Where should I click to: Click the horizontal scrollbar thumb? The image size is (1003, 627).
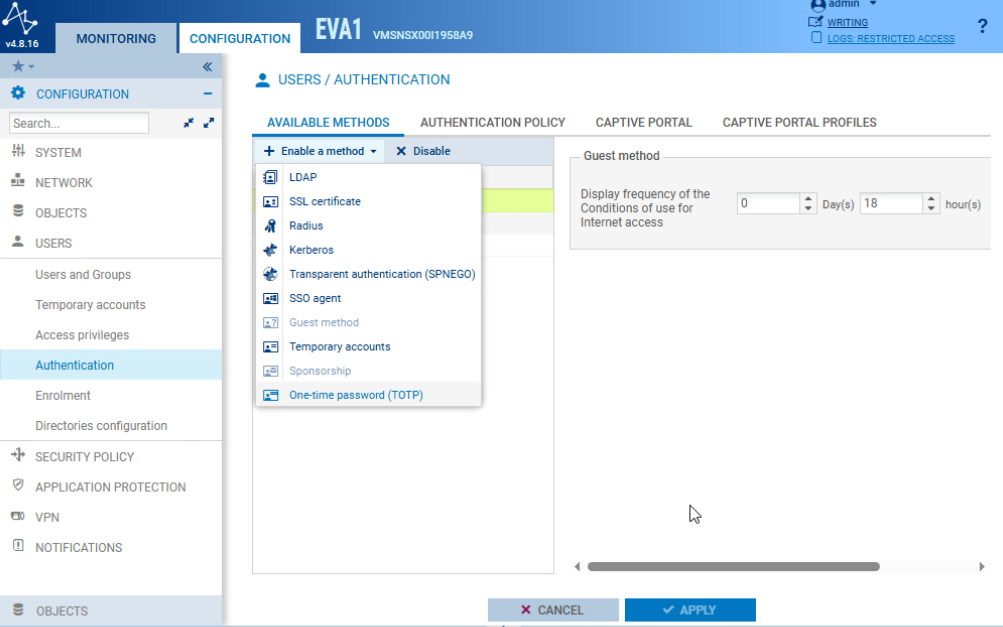click(734, 566)
